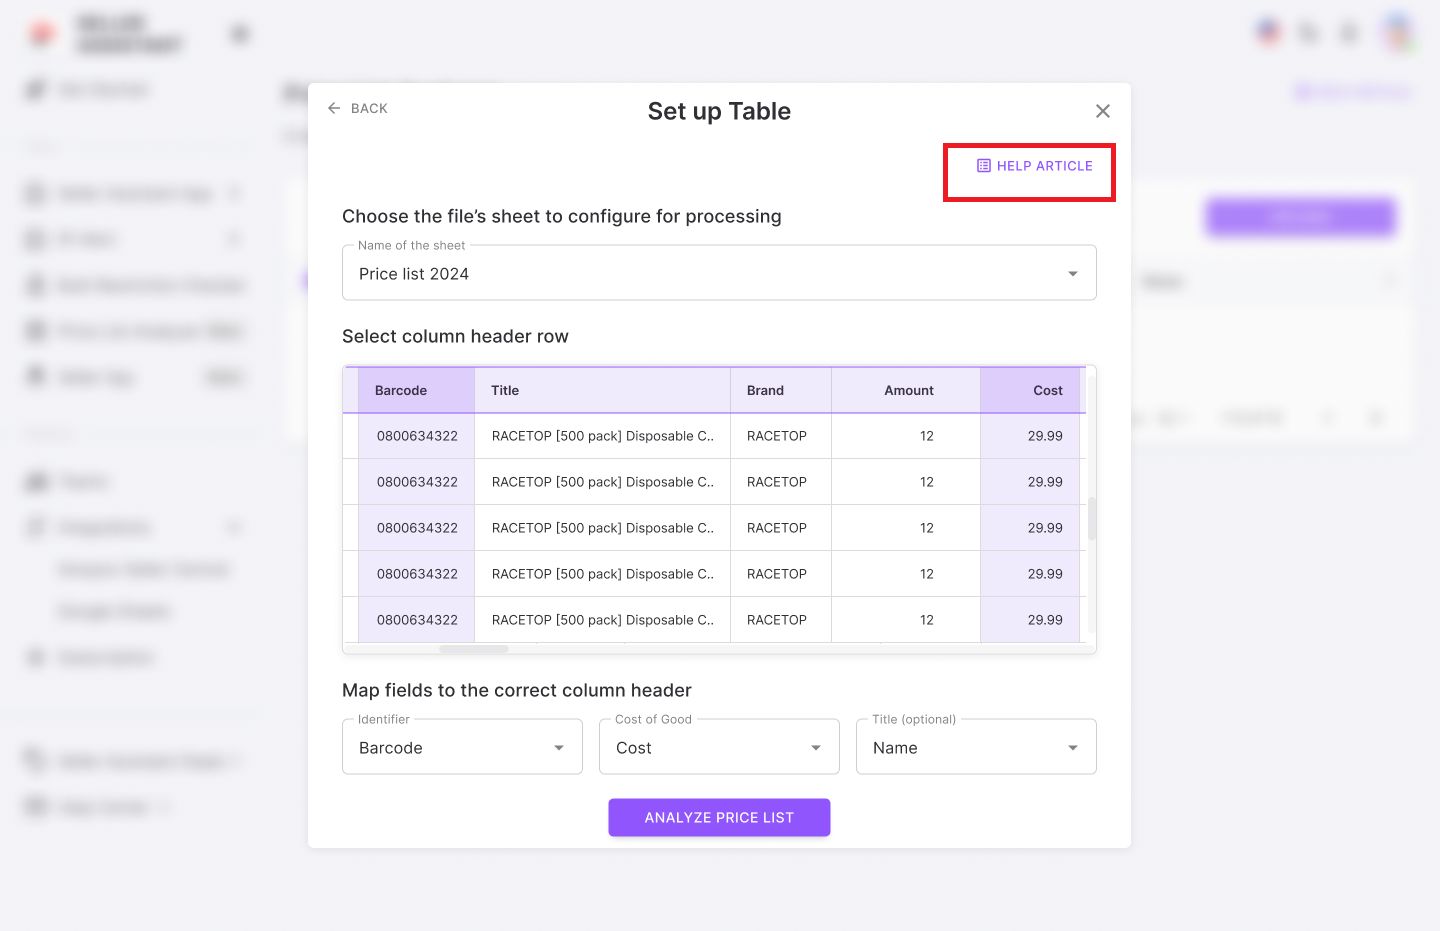This screenshot has height=931, width=1440.
Task: Select the Title column header
Action: [x=505, y=391]
